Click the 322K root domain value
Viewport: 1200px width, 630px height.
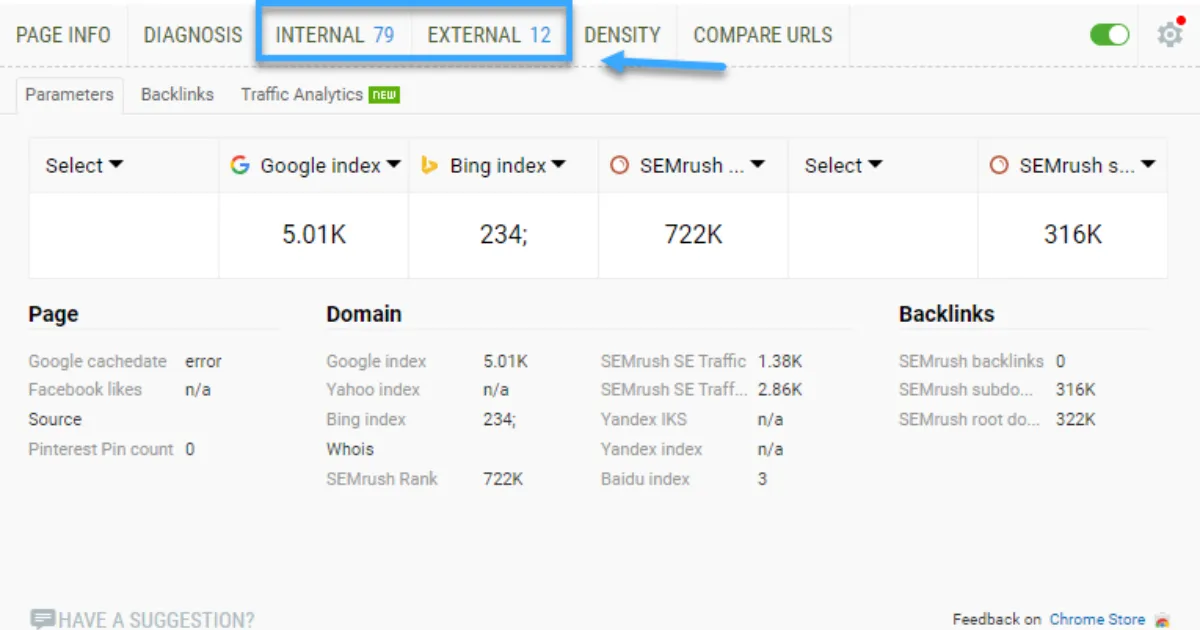point(1076,419)
